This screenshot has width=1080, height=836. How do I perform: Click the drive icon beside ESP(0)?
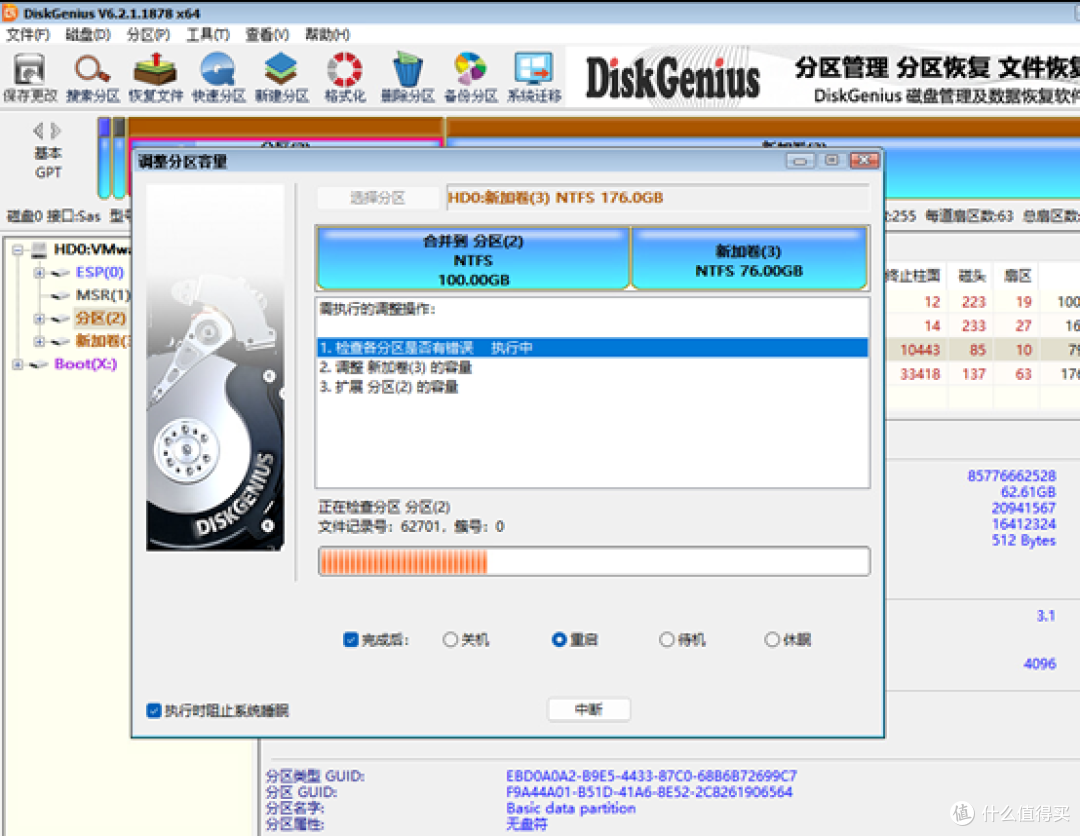click(x=61, y=273)
